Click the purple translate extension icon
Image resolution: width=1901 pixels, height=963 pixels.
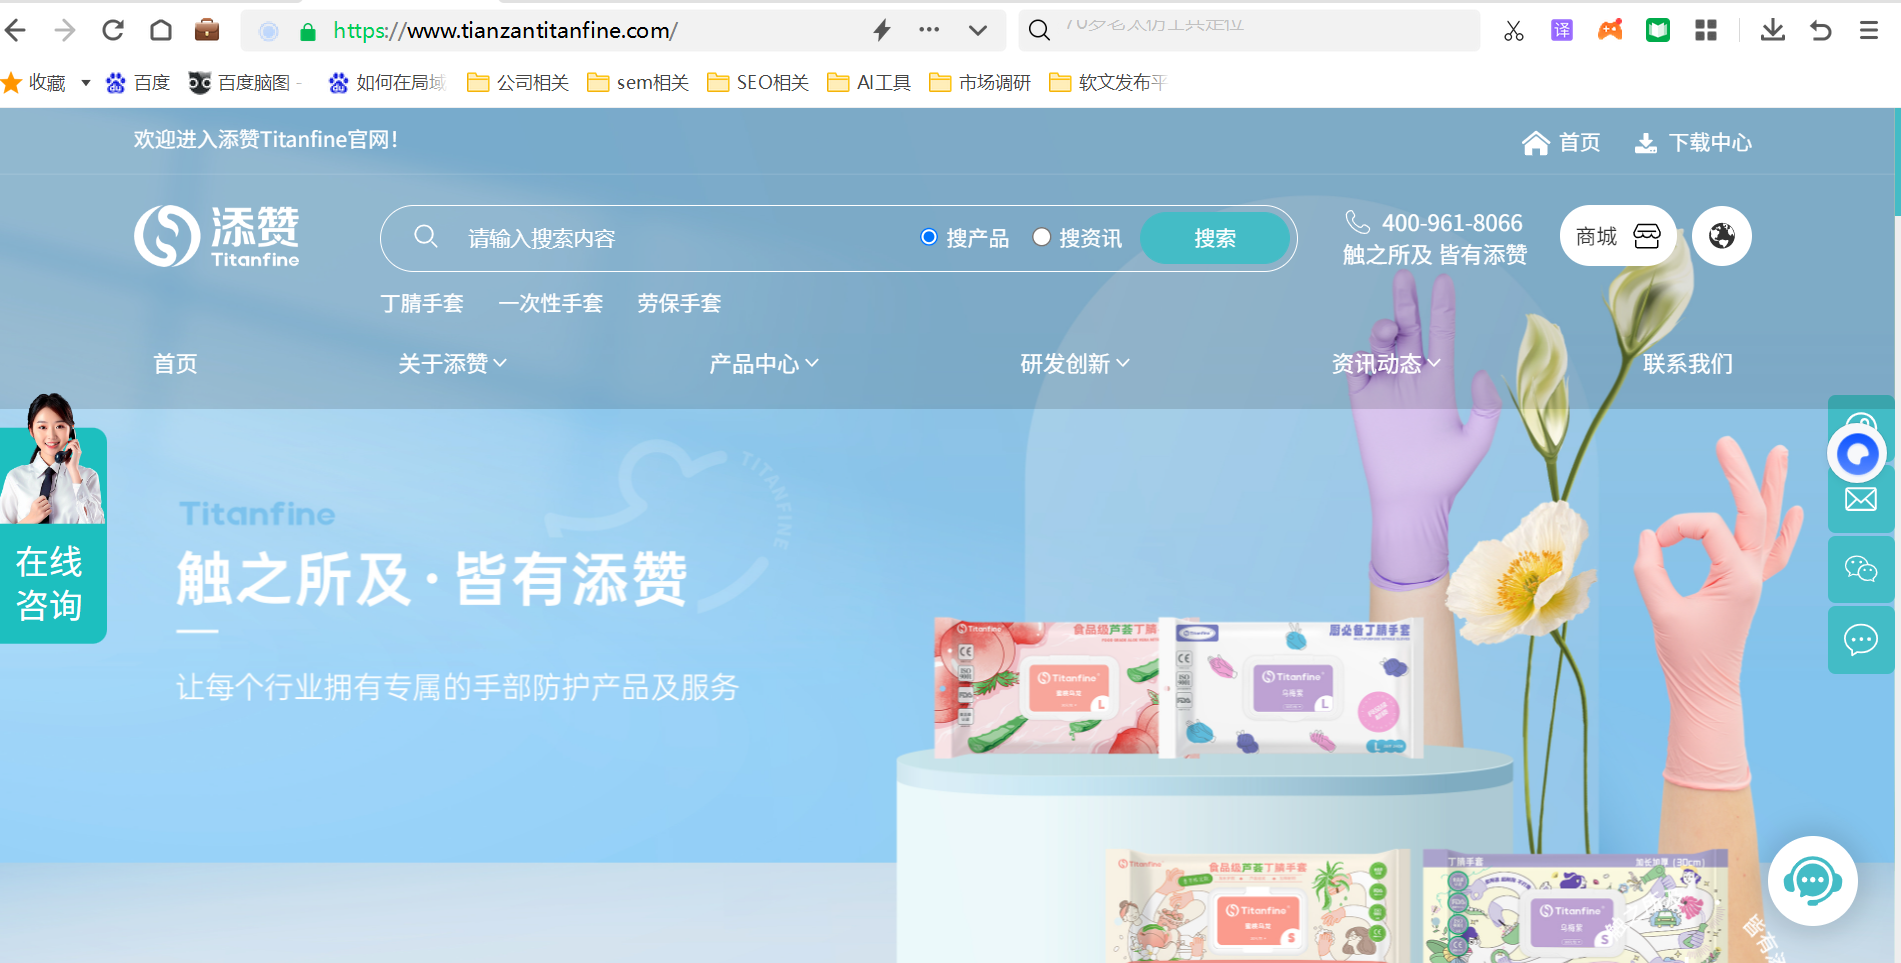(x=1562, y=31)
